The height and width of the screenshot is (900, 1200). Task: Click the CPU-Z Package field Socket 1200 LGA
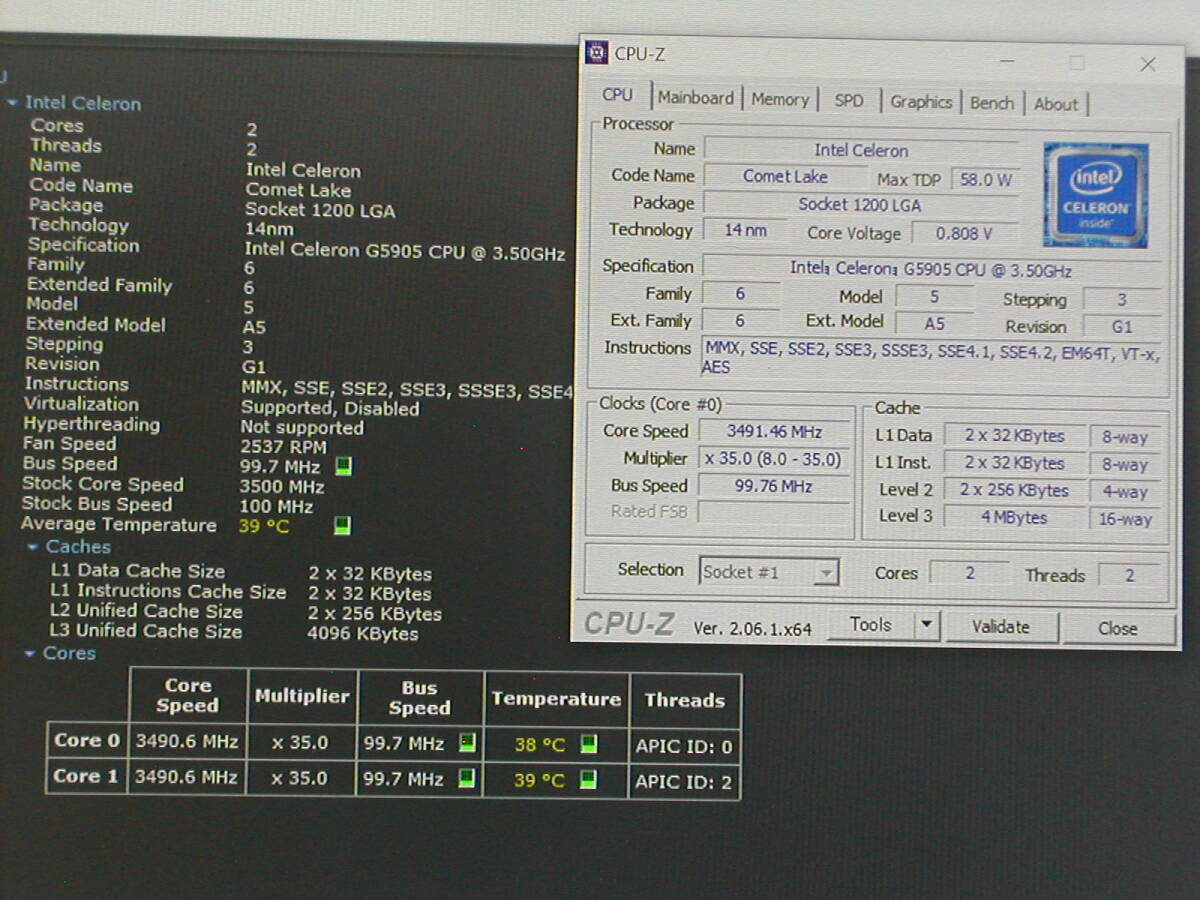pos(861,205)
